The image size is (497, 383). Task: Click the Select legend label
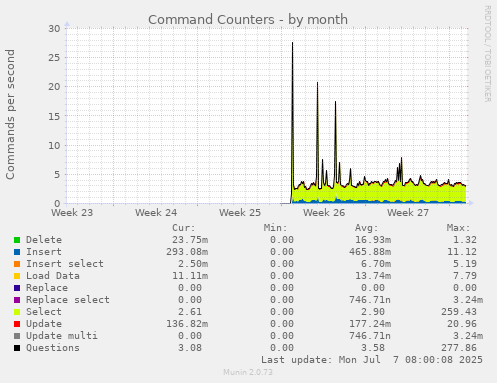tap(44, 312)
